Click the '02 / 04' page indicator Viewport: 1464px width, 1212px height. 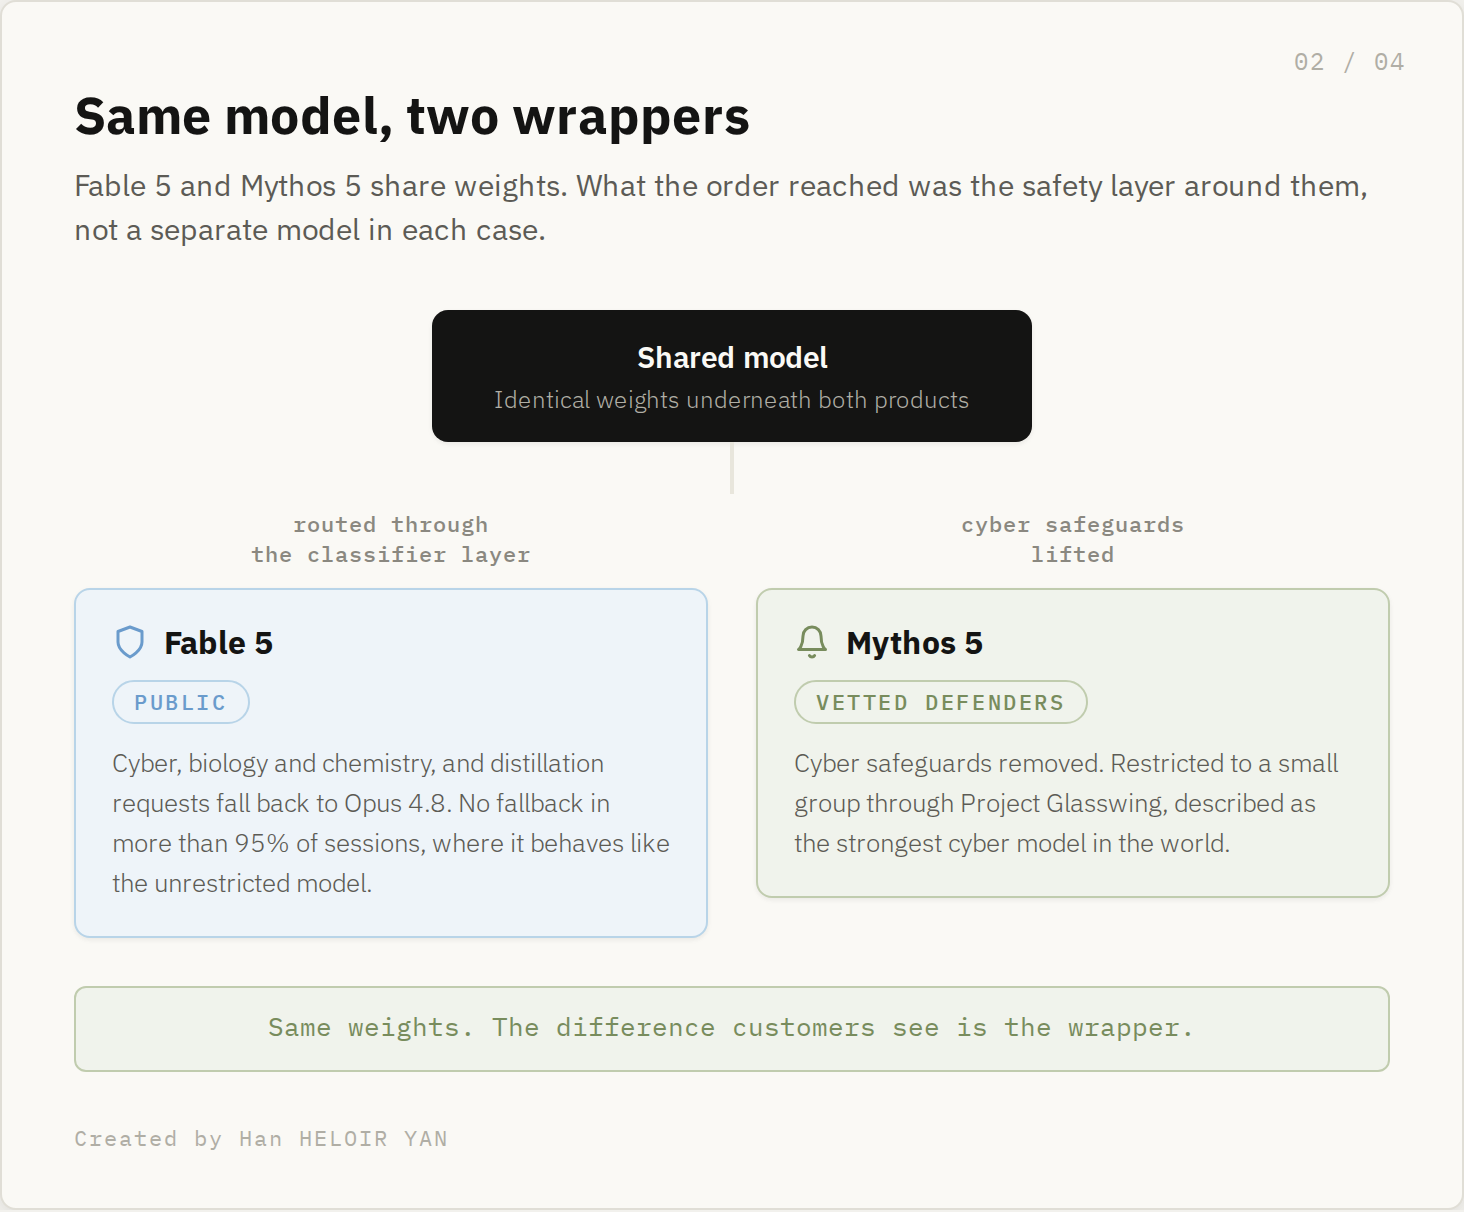tap(1349, 62)
